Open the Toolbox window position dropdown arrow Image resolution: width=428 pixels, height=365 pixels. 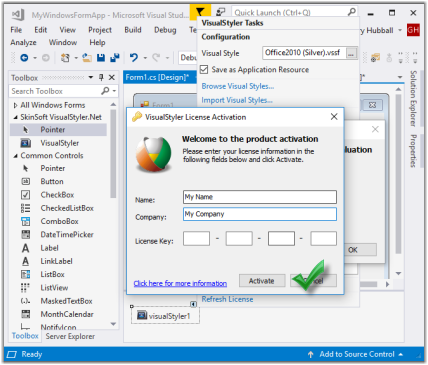coord(91,77)
